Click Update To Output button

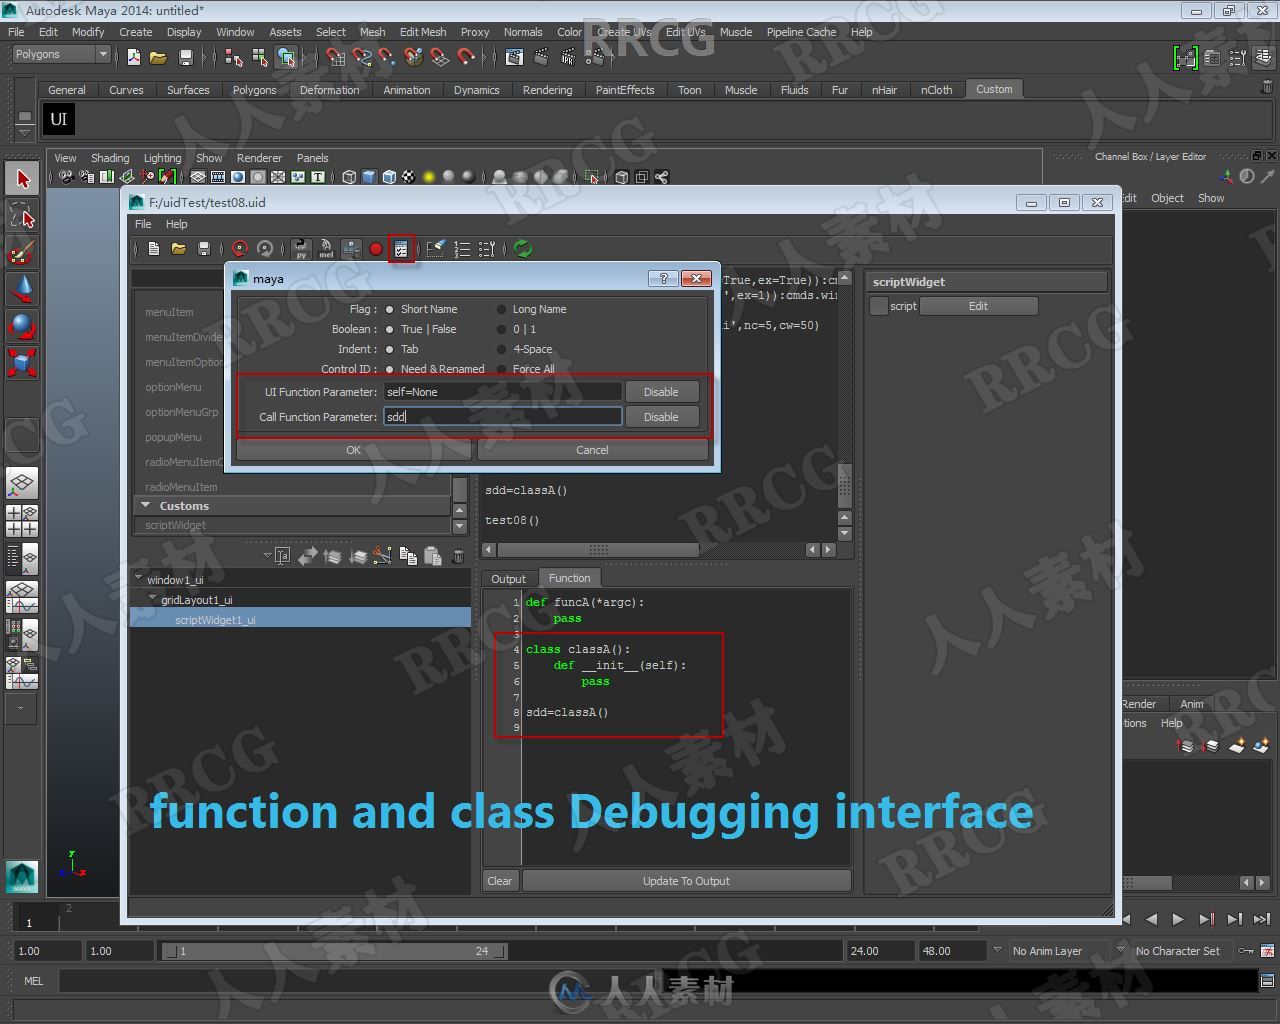point(686,881)
